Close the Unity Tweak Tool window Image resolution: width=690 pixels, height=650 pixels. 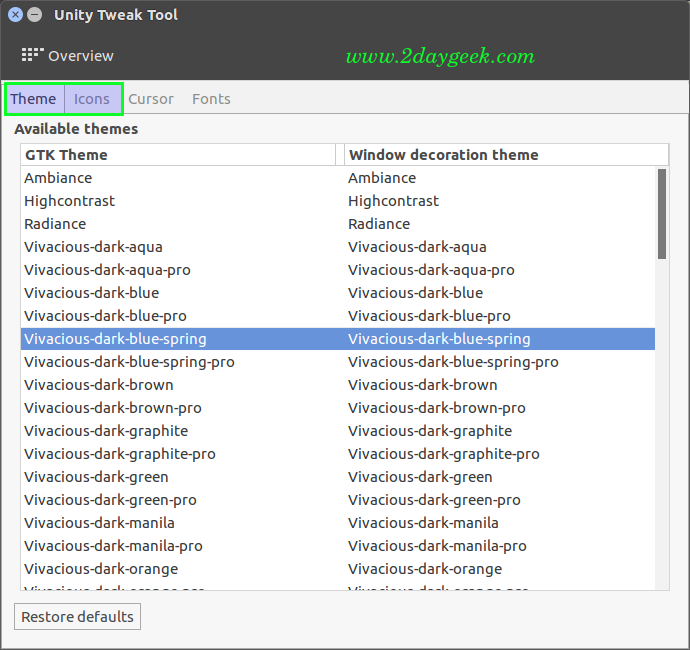pos(15,15)
